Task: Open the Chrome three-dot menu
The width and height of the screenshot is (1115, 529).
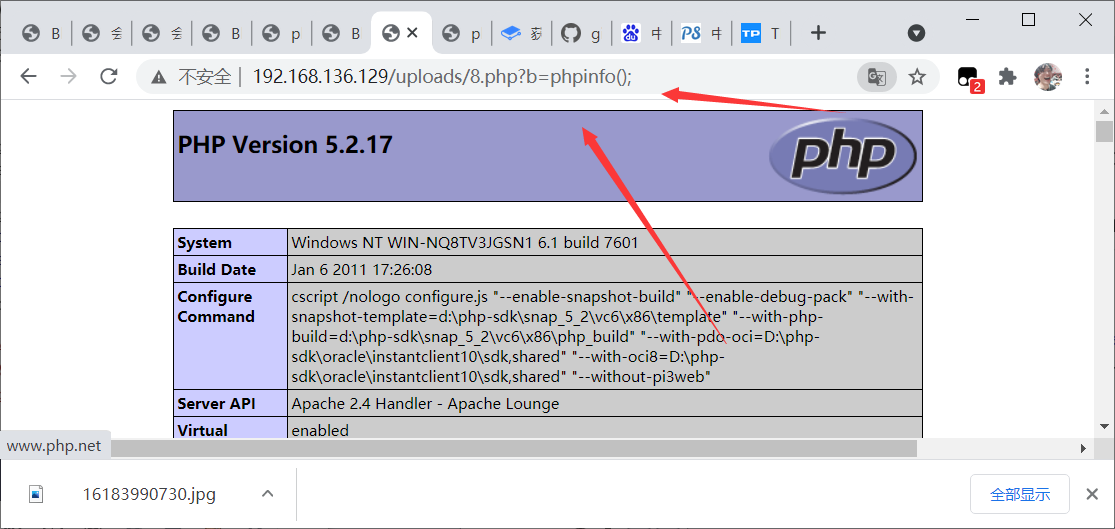Action: 1087,77
